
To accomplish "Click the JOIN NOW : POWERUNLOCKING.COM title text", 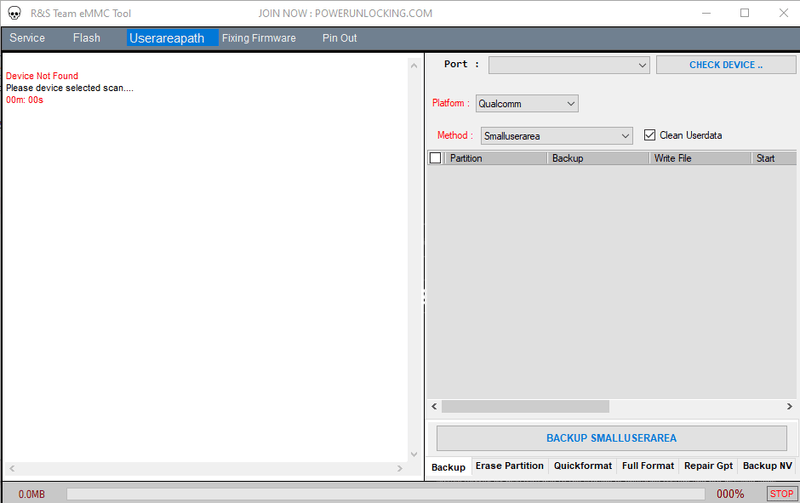I will tap(345, 13).
